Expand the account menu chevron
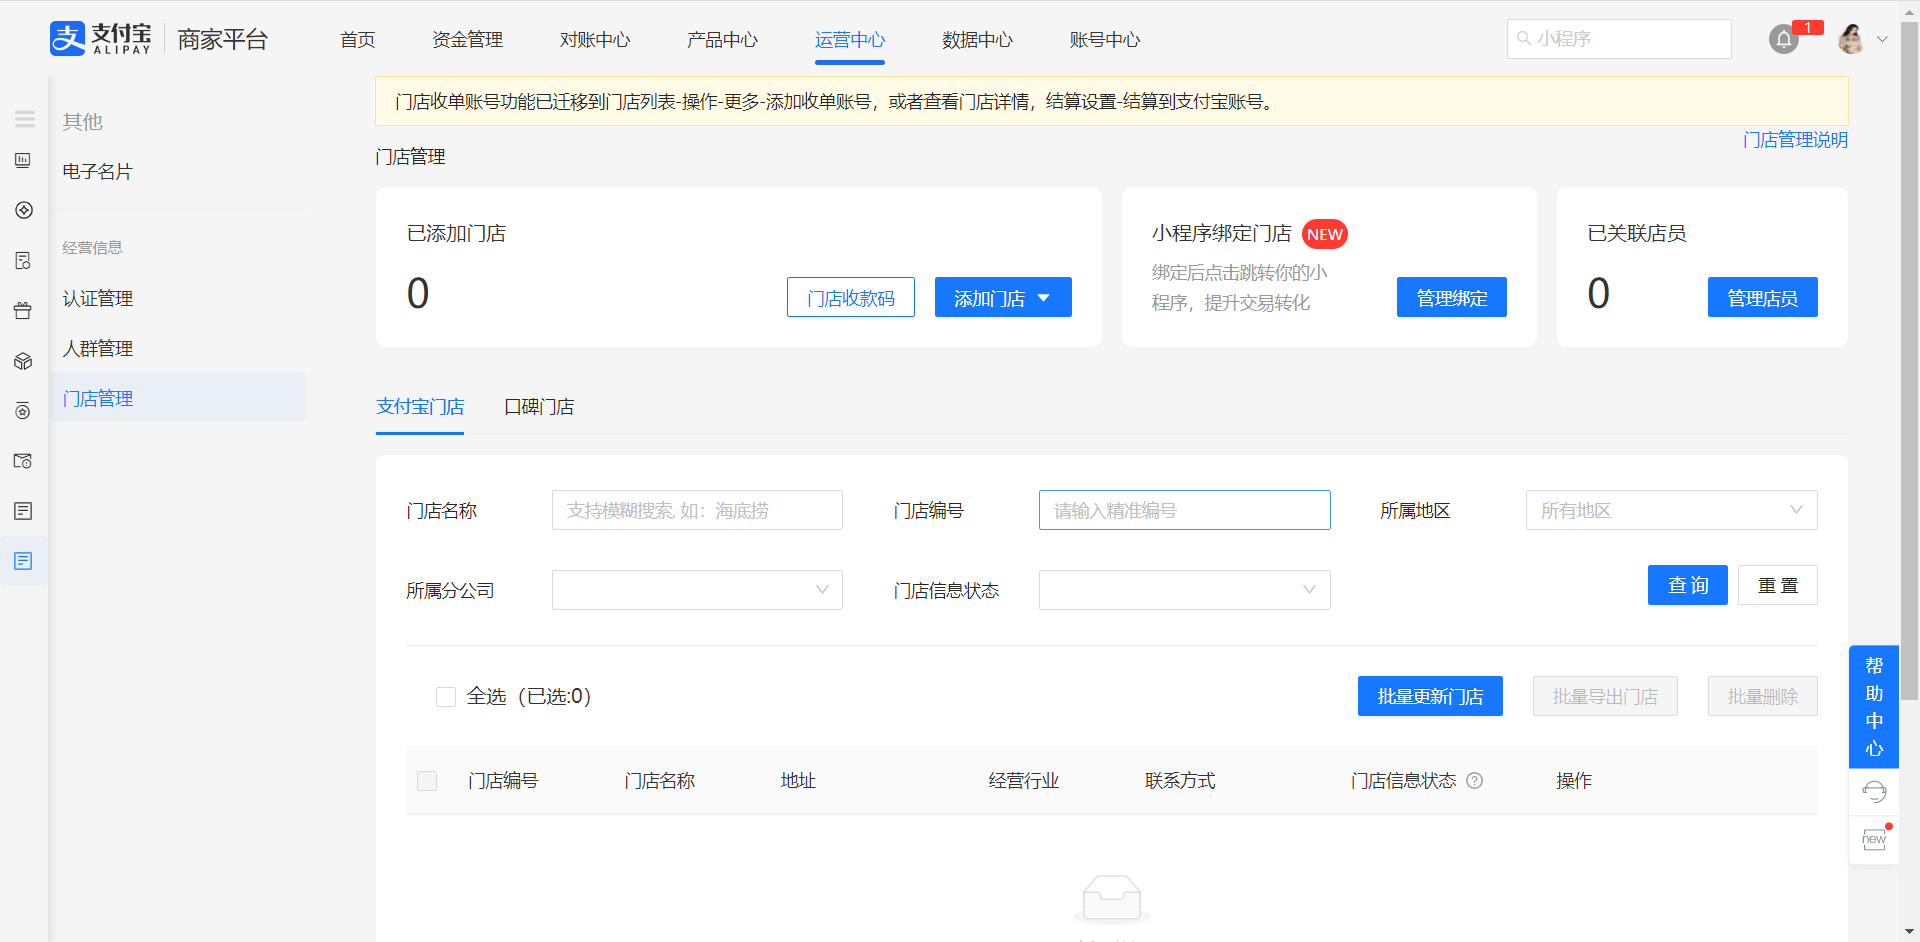The width and height of the screenshot is (1920, 942). click(1882, 40)
